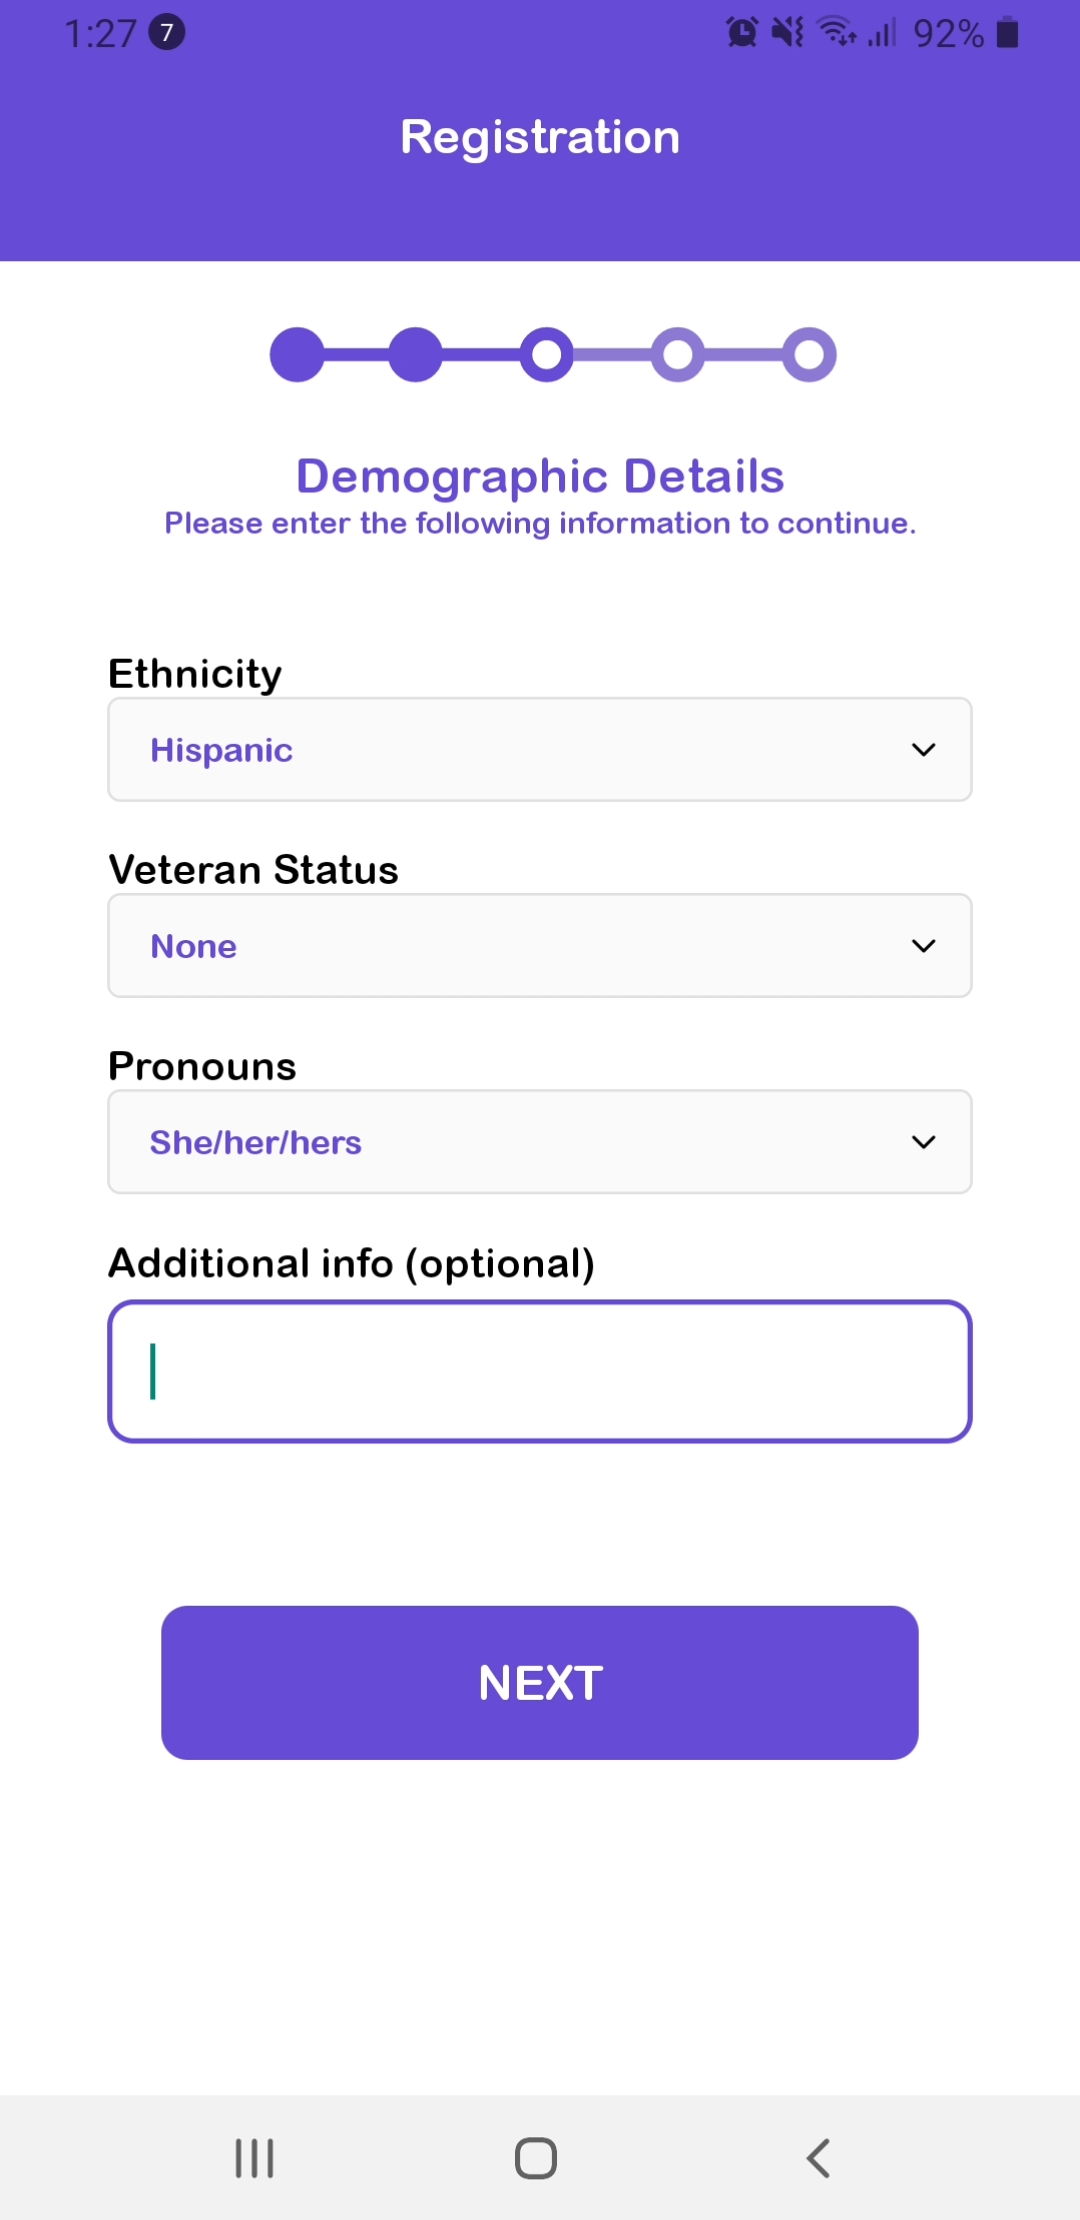Expand the Pronouns chevron arrow
This screenshot has height=2220, width=1080.
[924, 1141]
